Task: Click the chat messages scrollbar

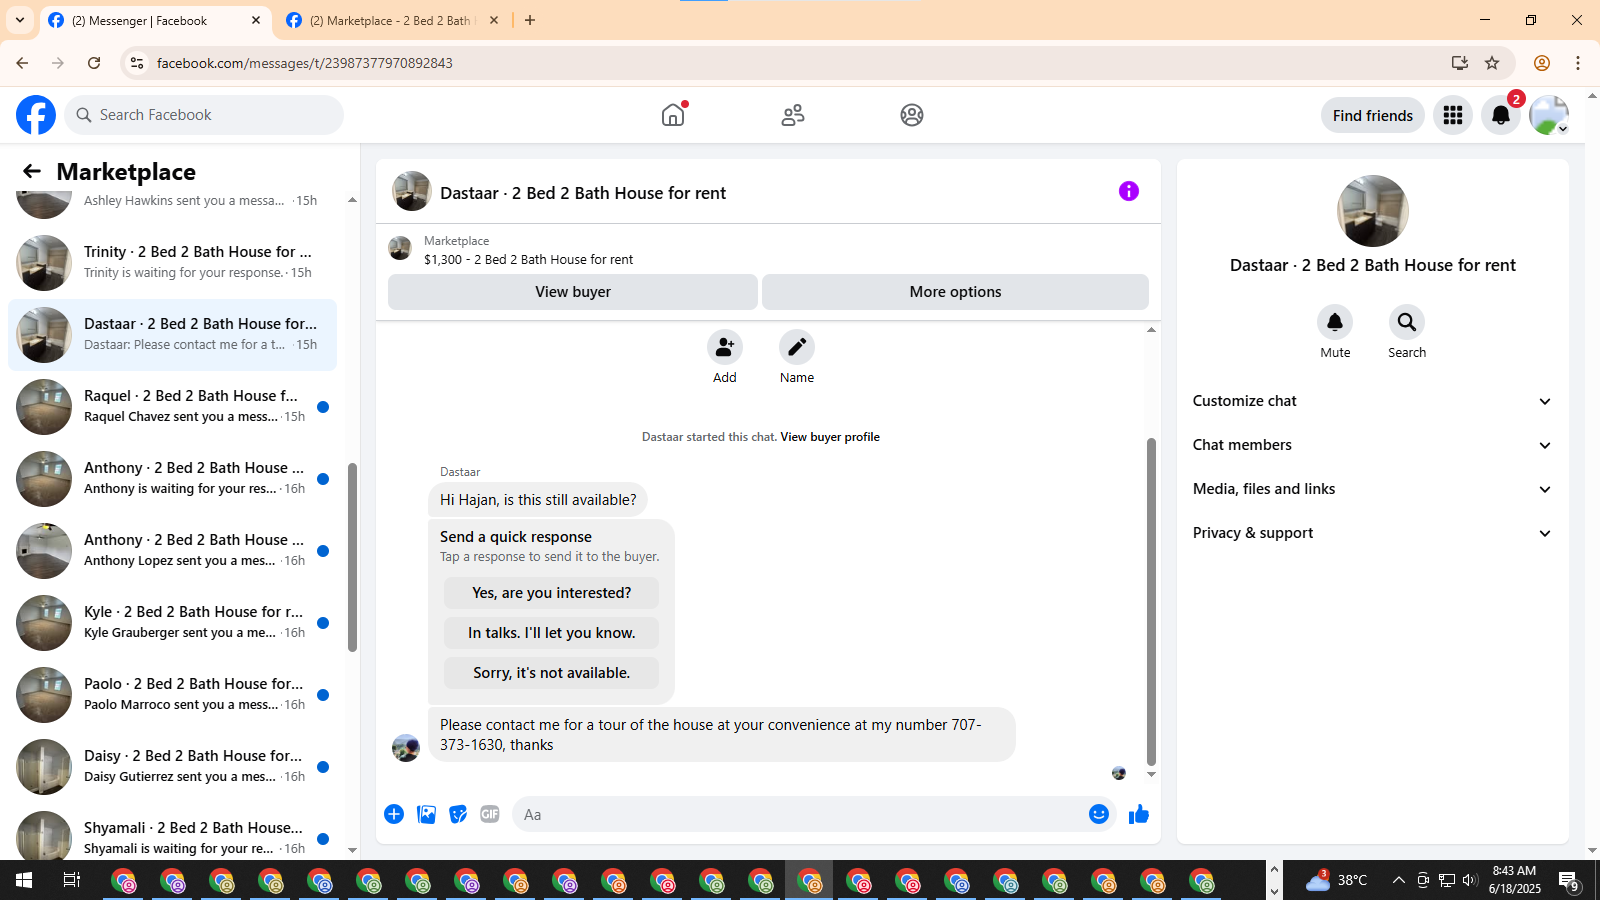Action: [1151, 600]
